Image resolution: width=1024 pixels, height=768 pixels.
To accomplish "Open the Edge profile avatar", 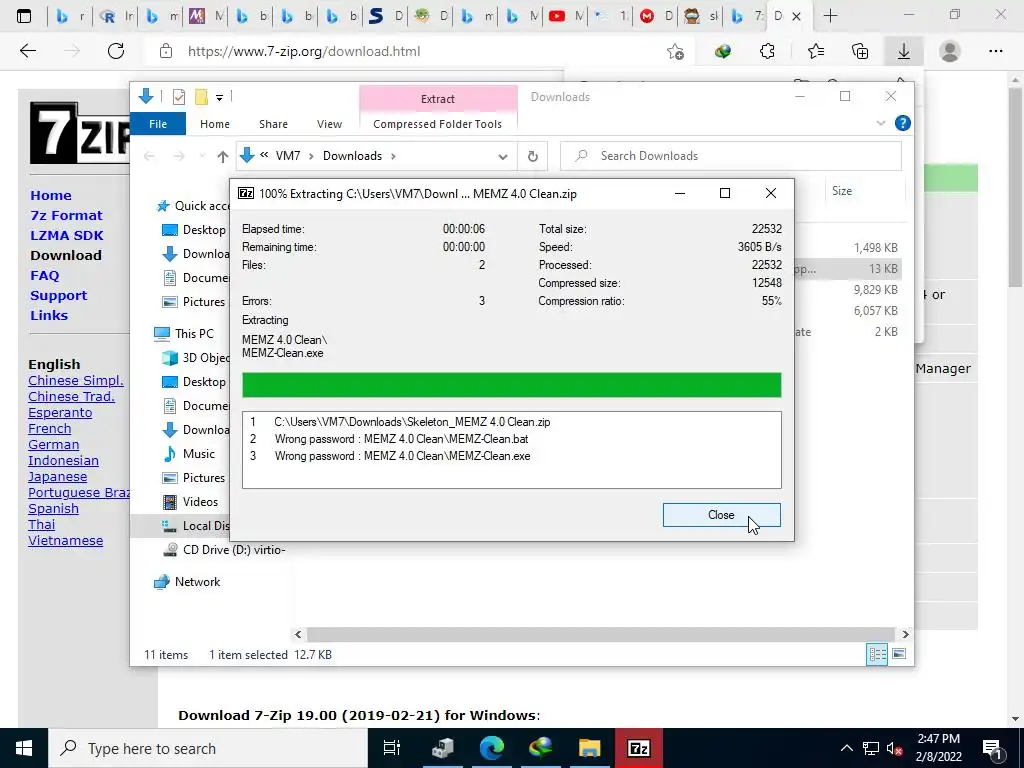I will [950, 51].
